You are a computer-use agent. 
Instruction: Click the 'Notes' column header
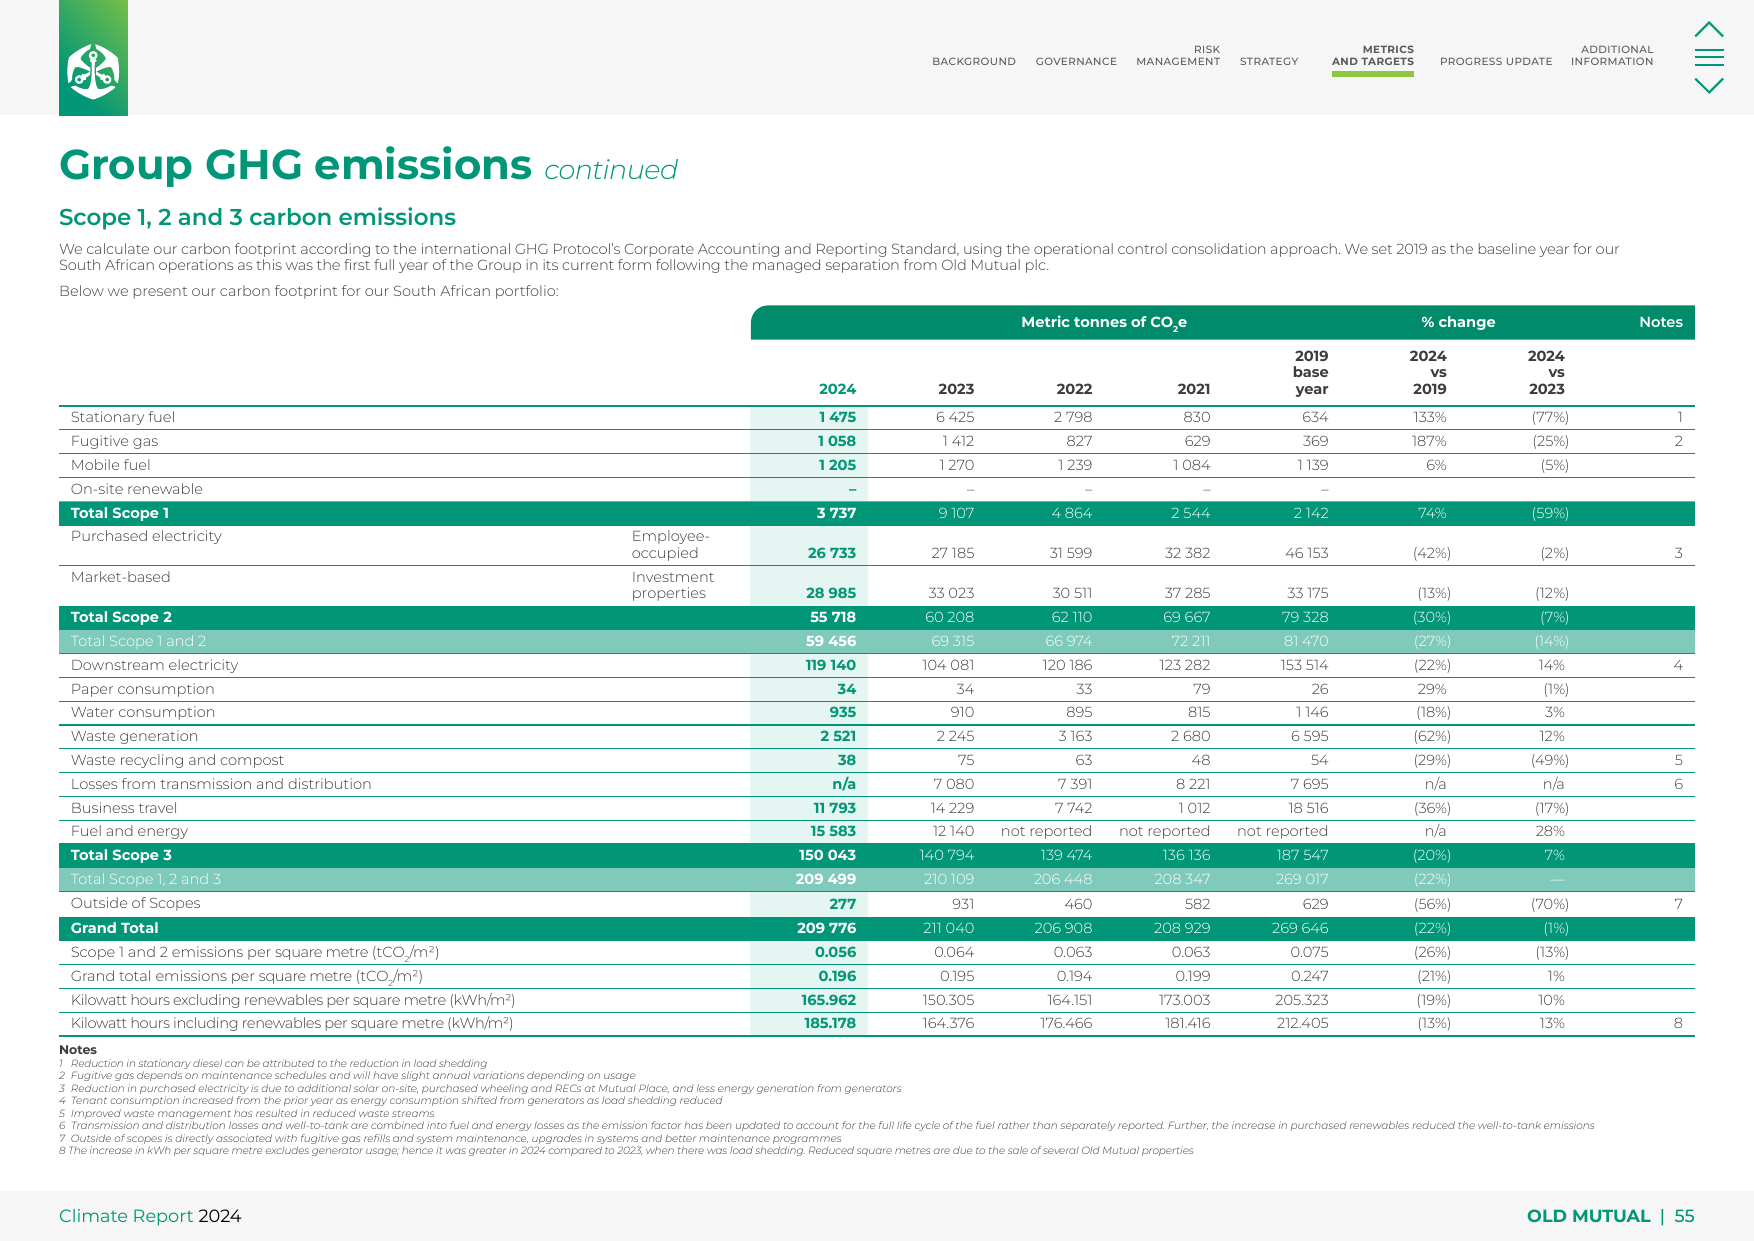1661,322
